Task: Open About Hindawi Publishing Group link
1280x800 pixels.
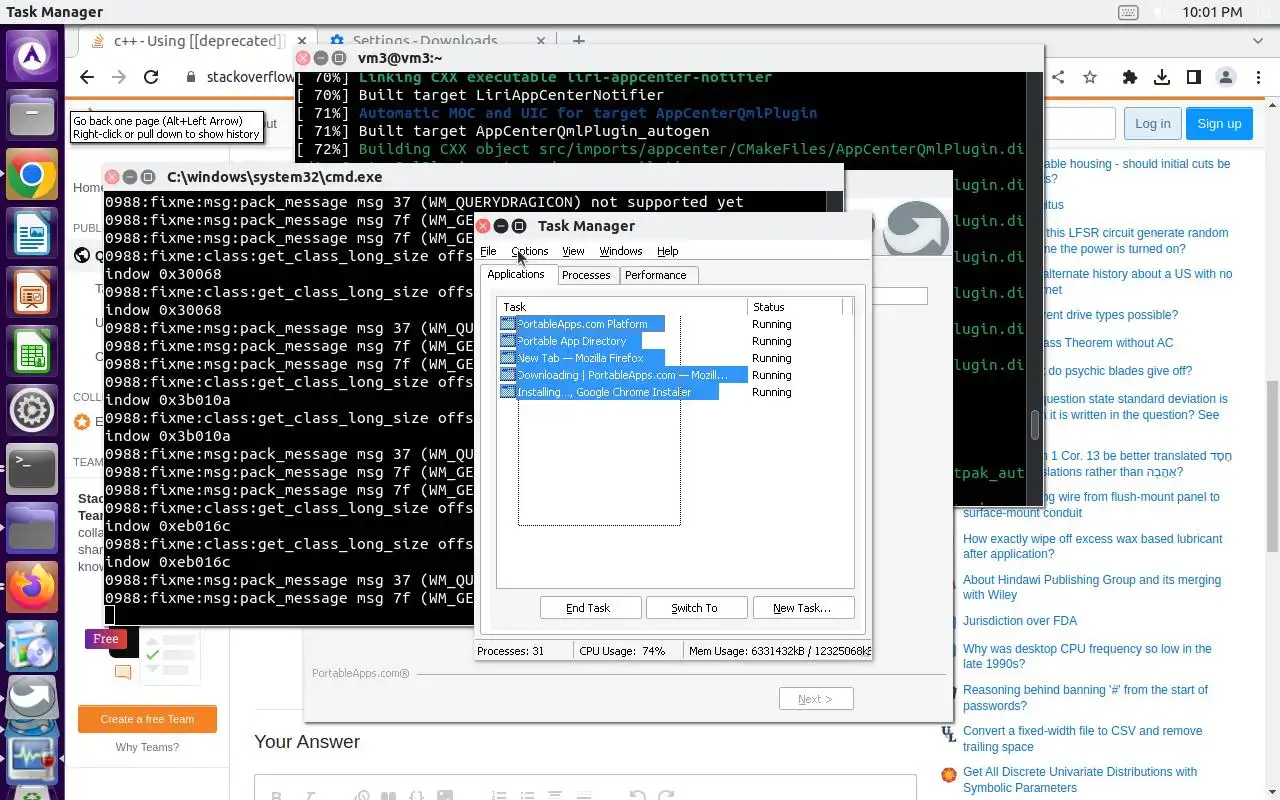Action: click(x=1092, y=587)
